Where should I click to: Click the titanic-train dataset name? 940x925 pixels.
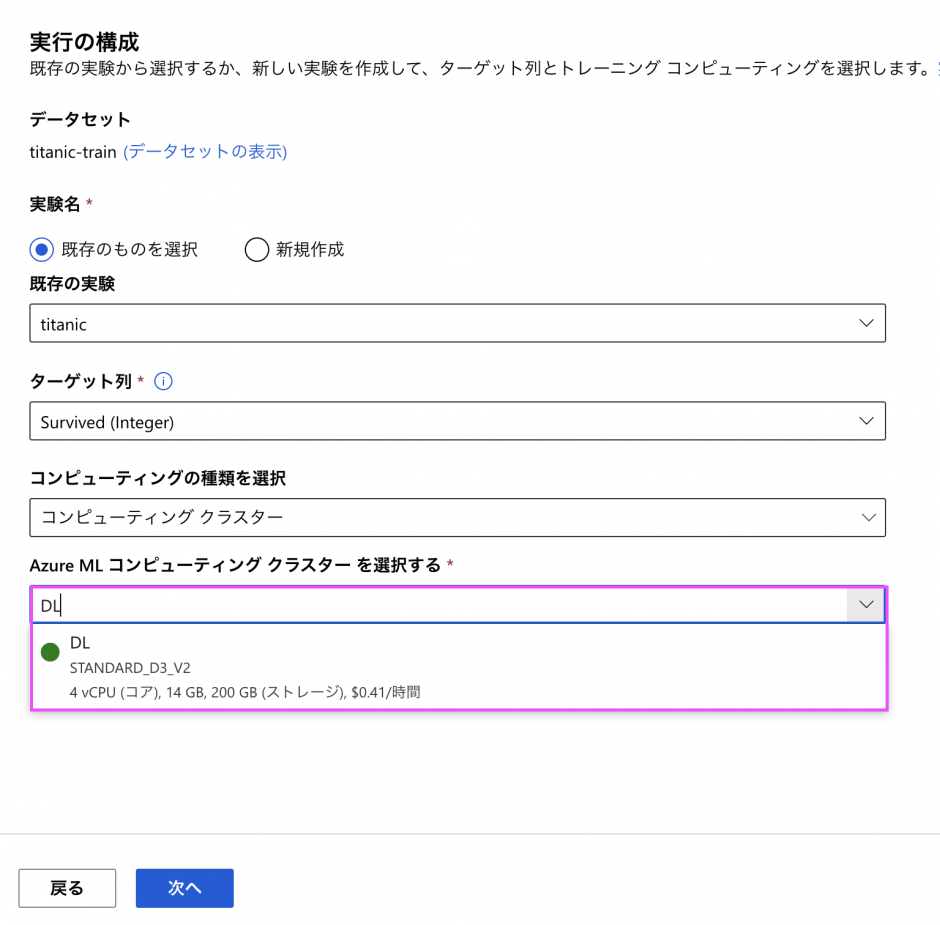(73, 152)
